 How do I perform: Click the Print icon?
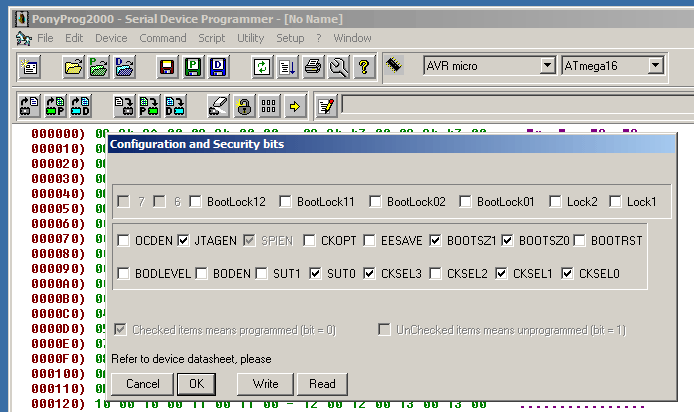(x=313, y=67)
